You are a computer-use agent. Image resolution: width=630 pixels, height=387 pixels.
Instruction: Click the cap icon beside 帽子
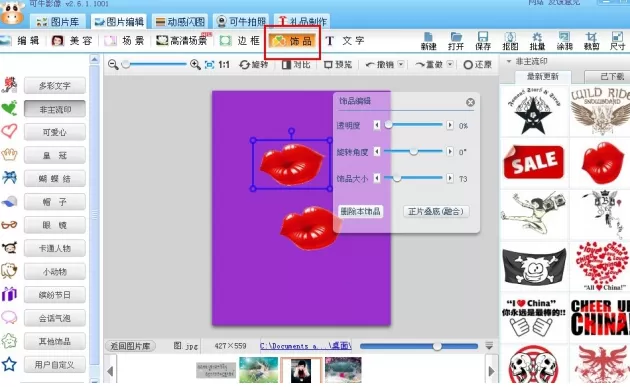coord(9,201)
